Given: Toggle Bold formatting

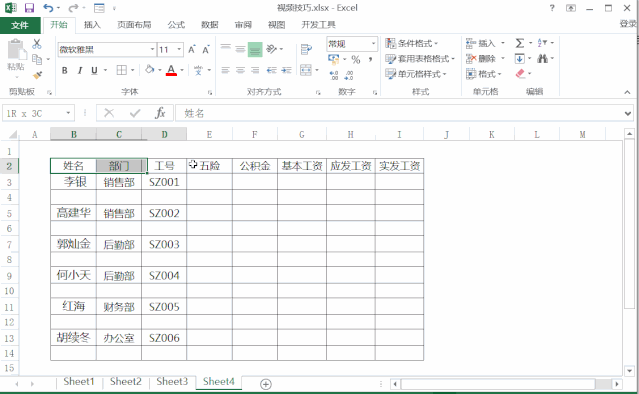Looking at the screenshot, I should click(x=64, y=70).
